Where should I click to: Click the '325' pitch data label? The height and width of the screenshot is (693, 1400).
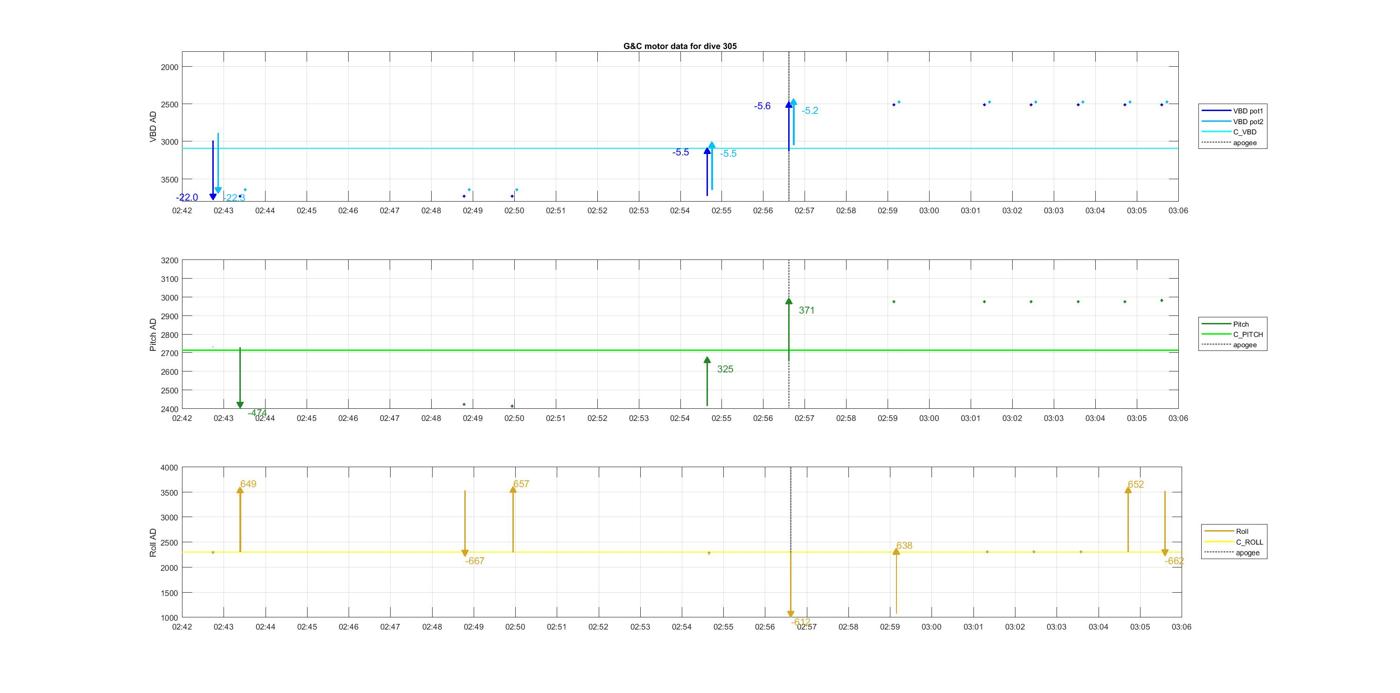tap(725, 370)
